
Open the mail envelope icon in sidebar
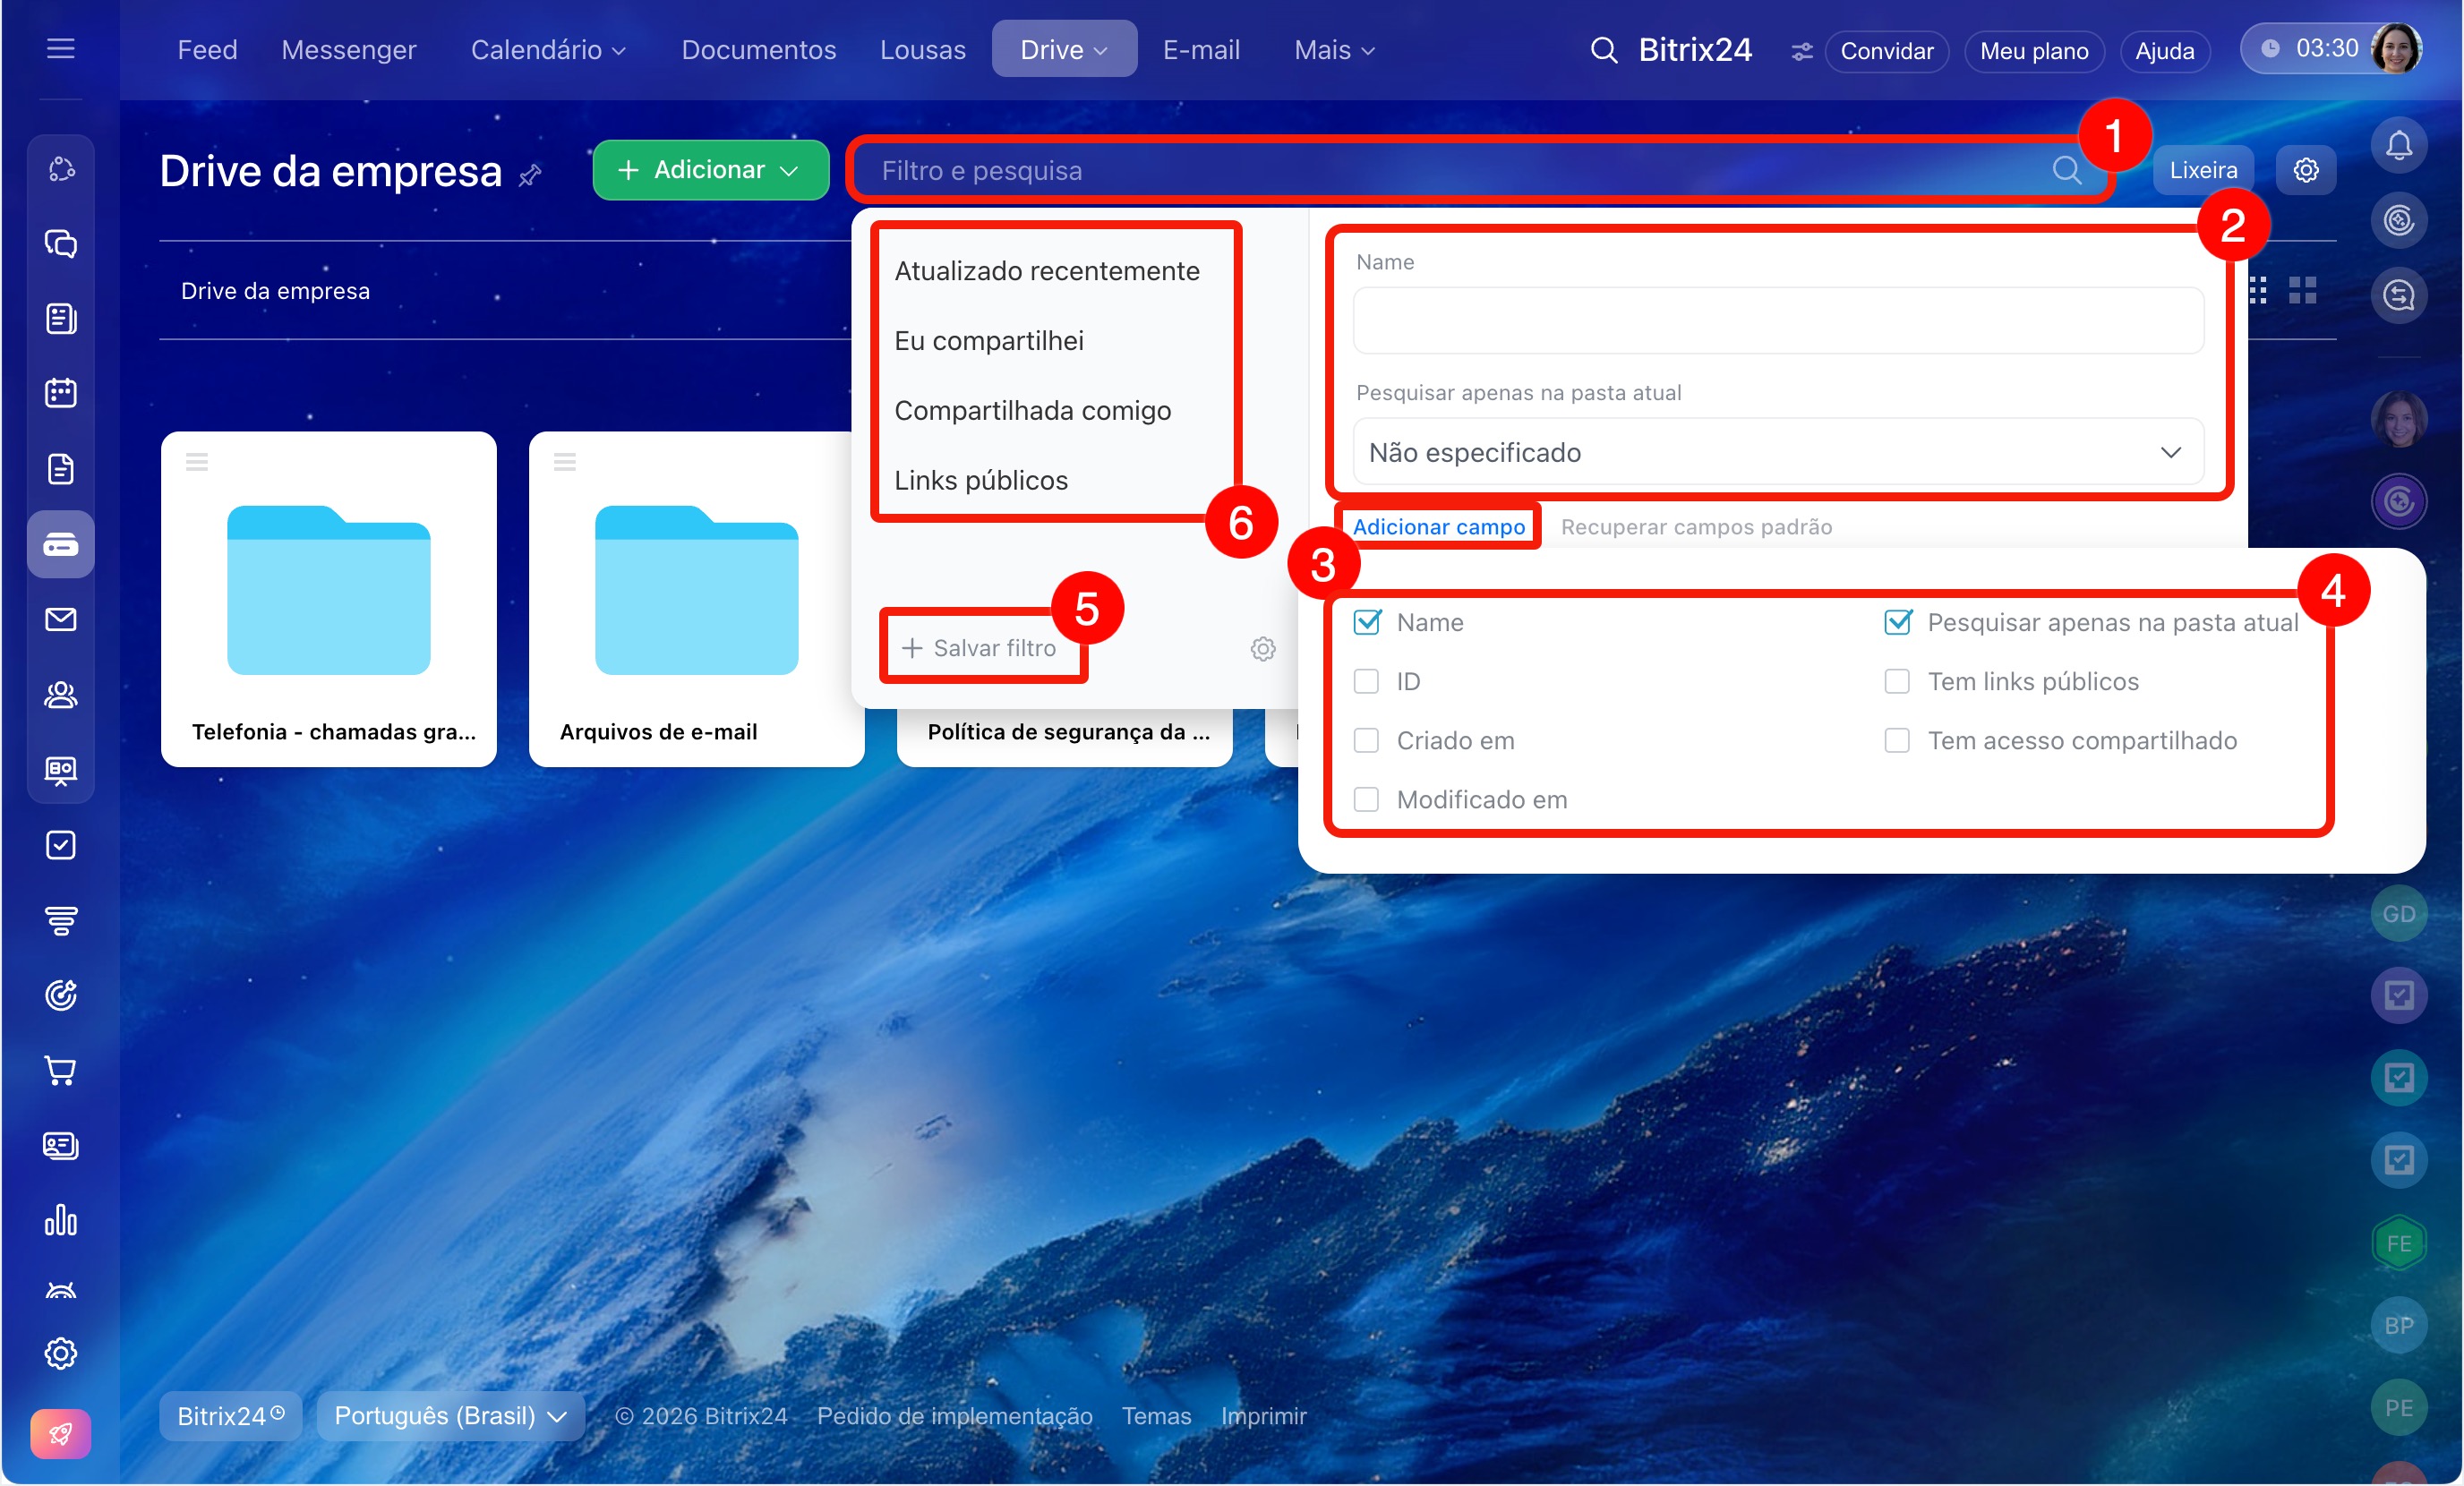tap(61, 619)
